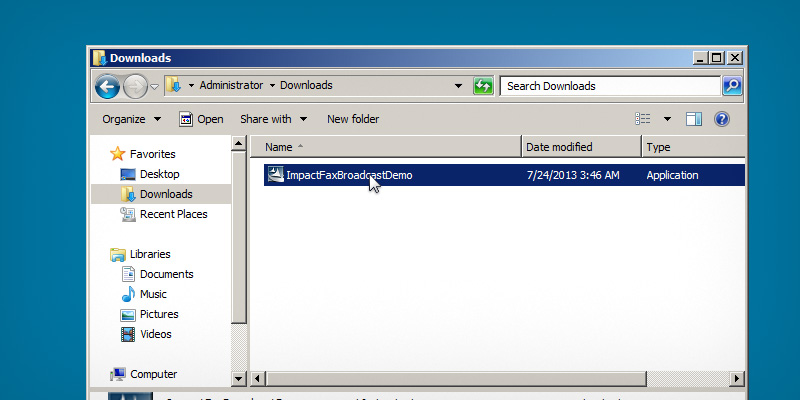Open the view options dropdown arrow

(667, 119)
